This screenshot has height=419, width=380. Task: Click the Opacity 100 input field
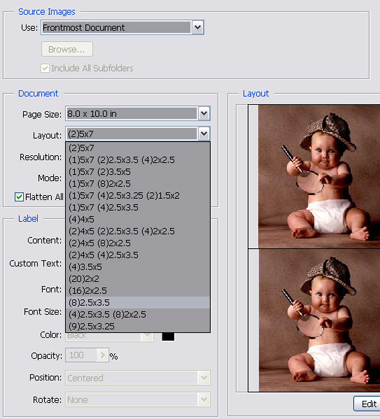click(81, 355)
